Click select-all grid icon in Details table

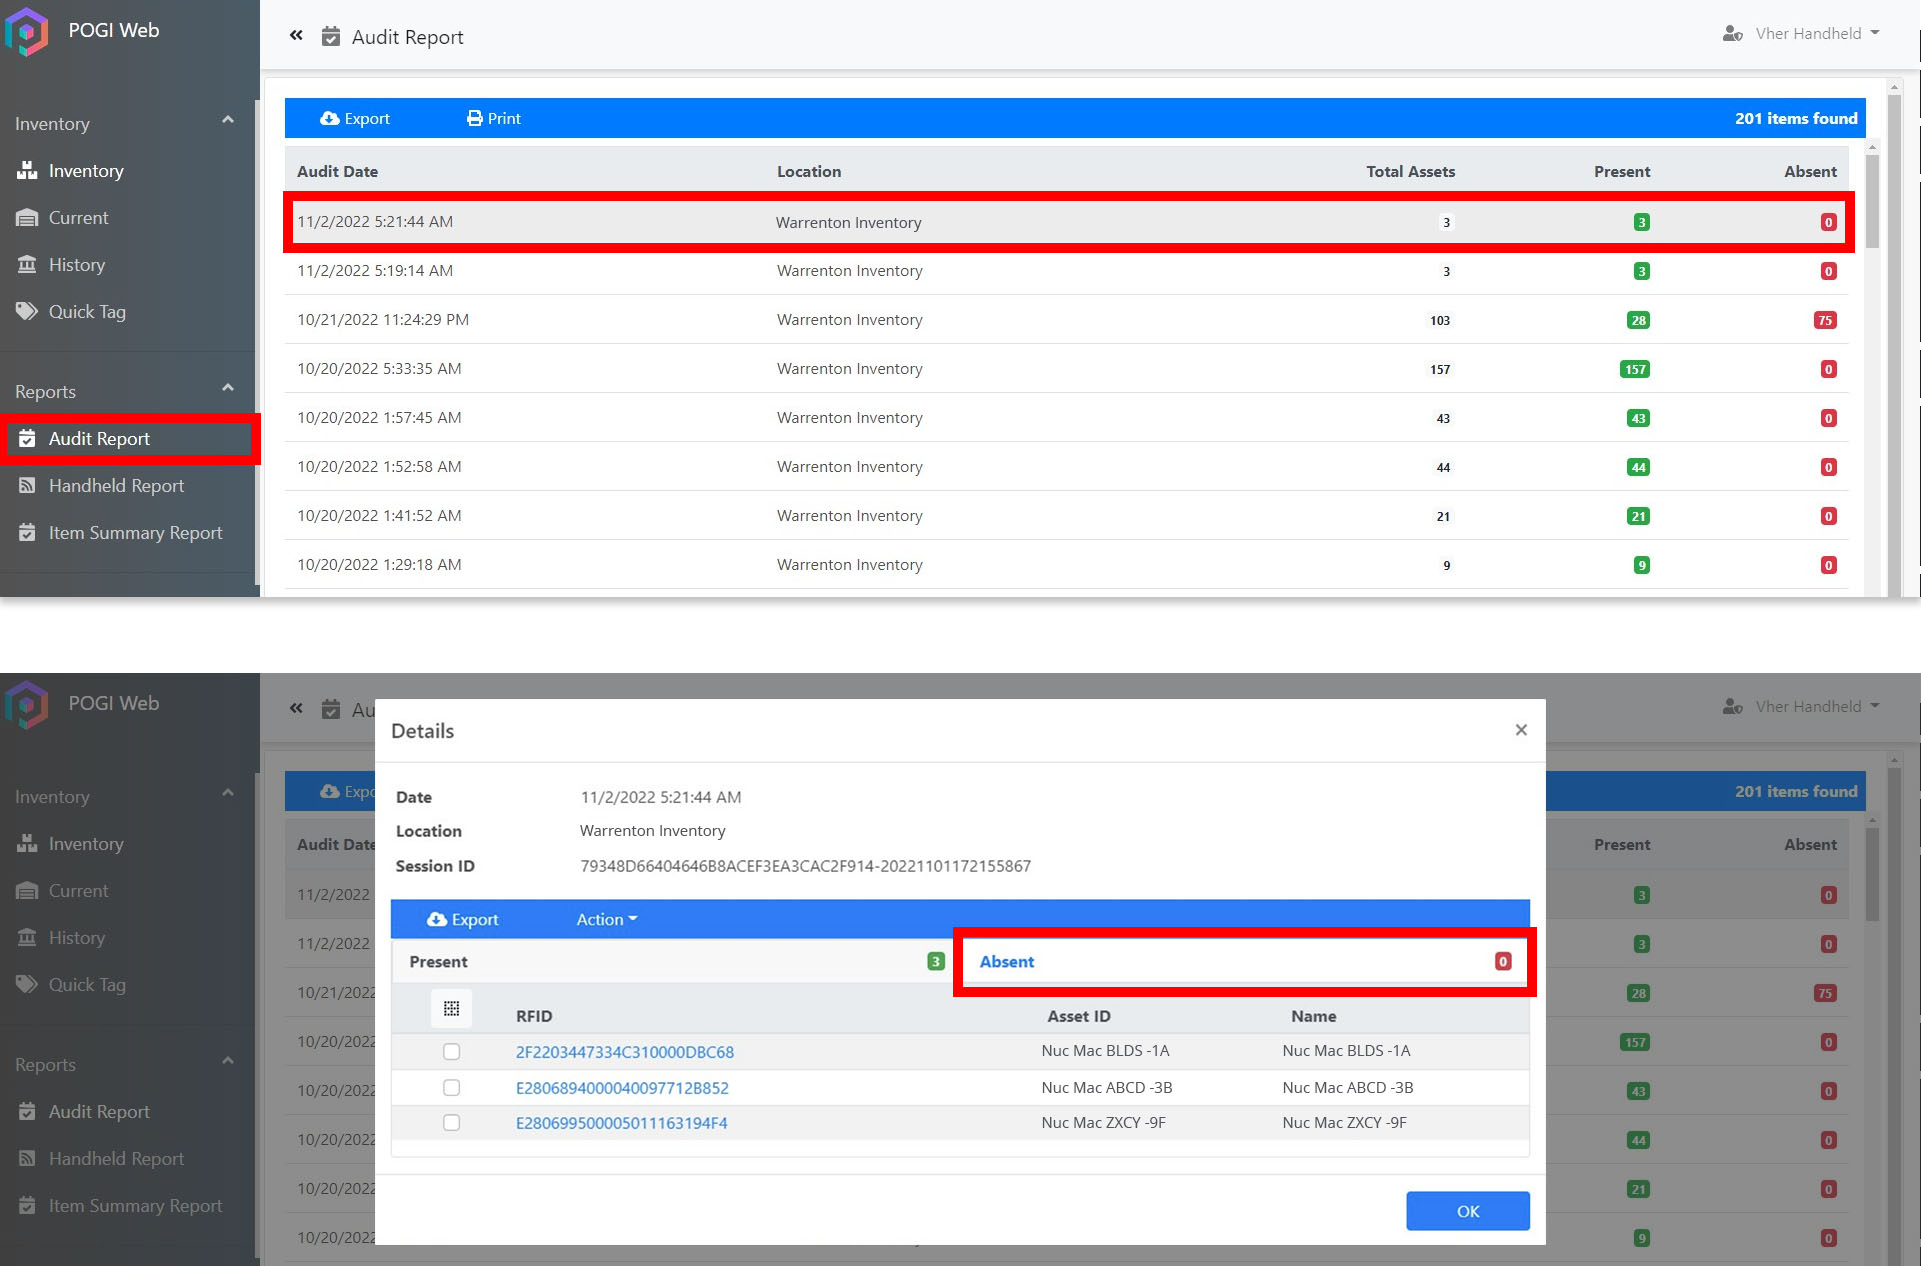point(451,1009)
